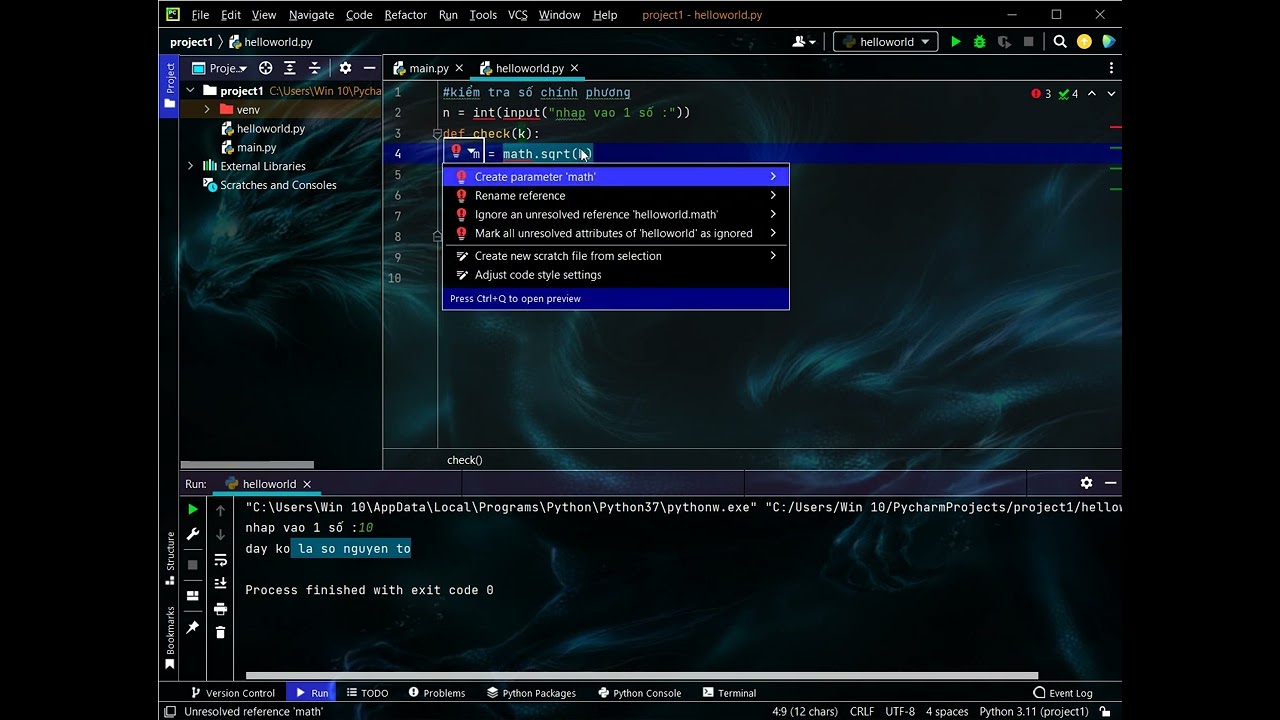Pin the Run tab with the pin icon
The image size is (1280, 720).
pyautogui.click(x=193, y=627)
